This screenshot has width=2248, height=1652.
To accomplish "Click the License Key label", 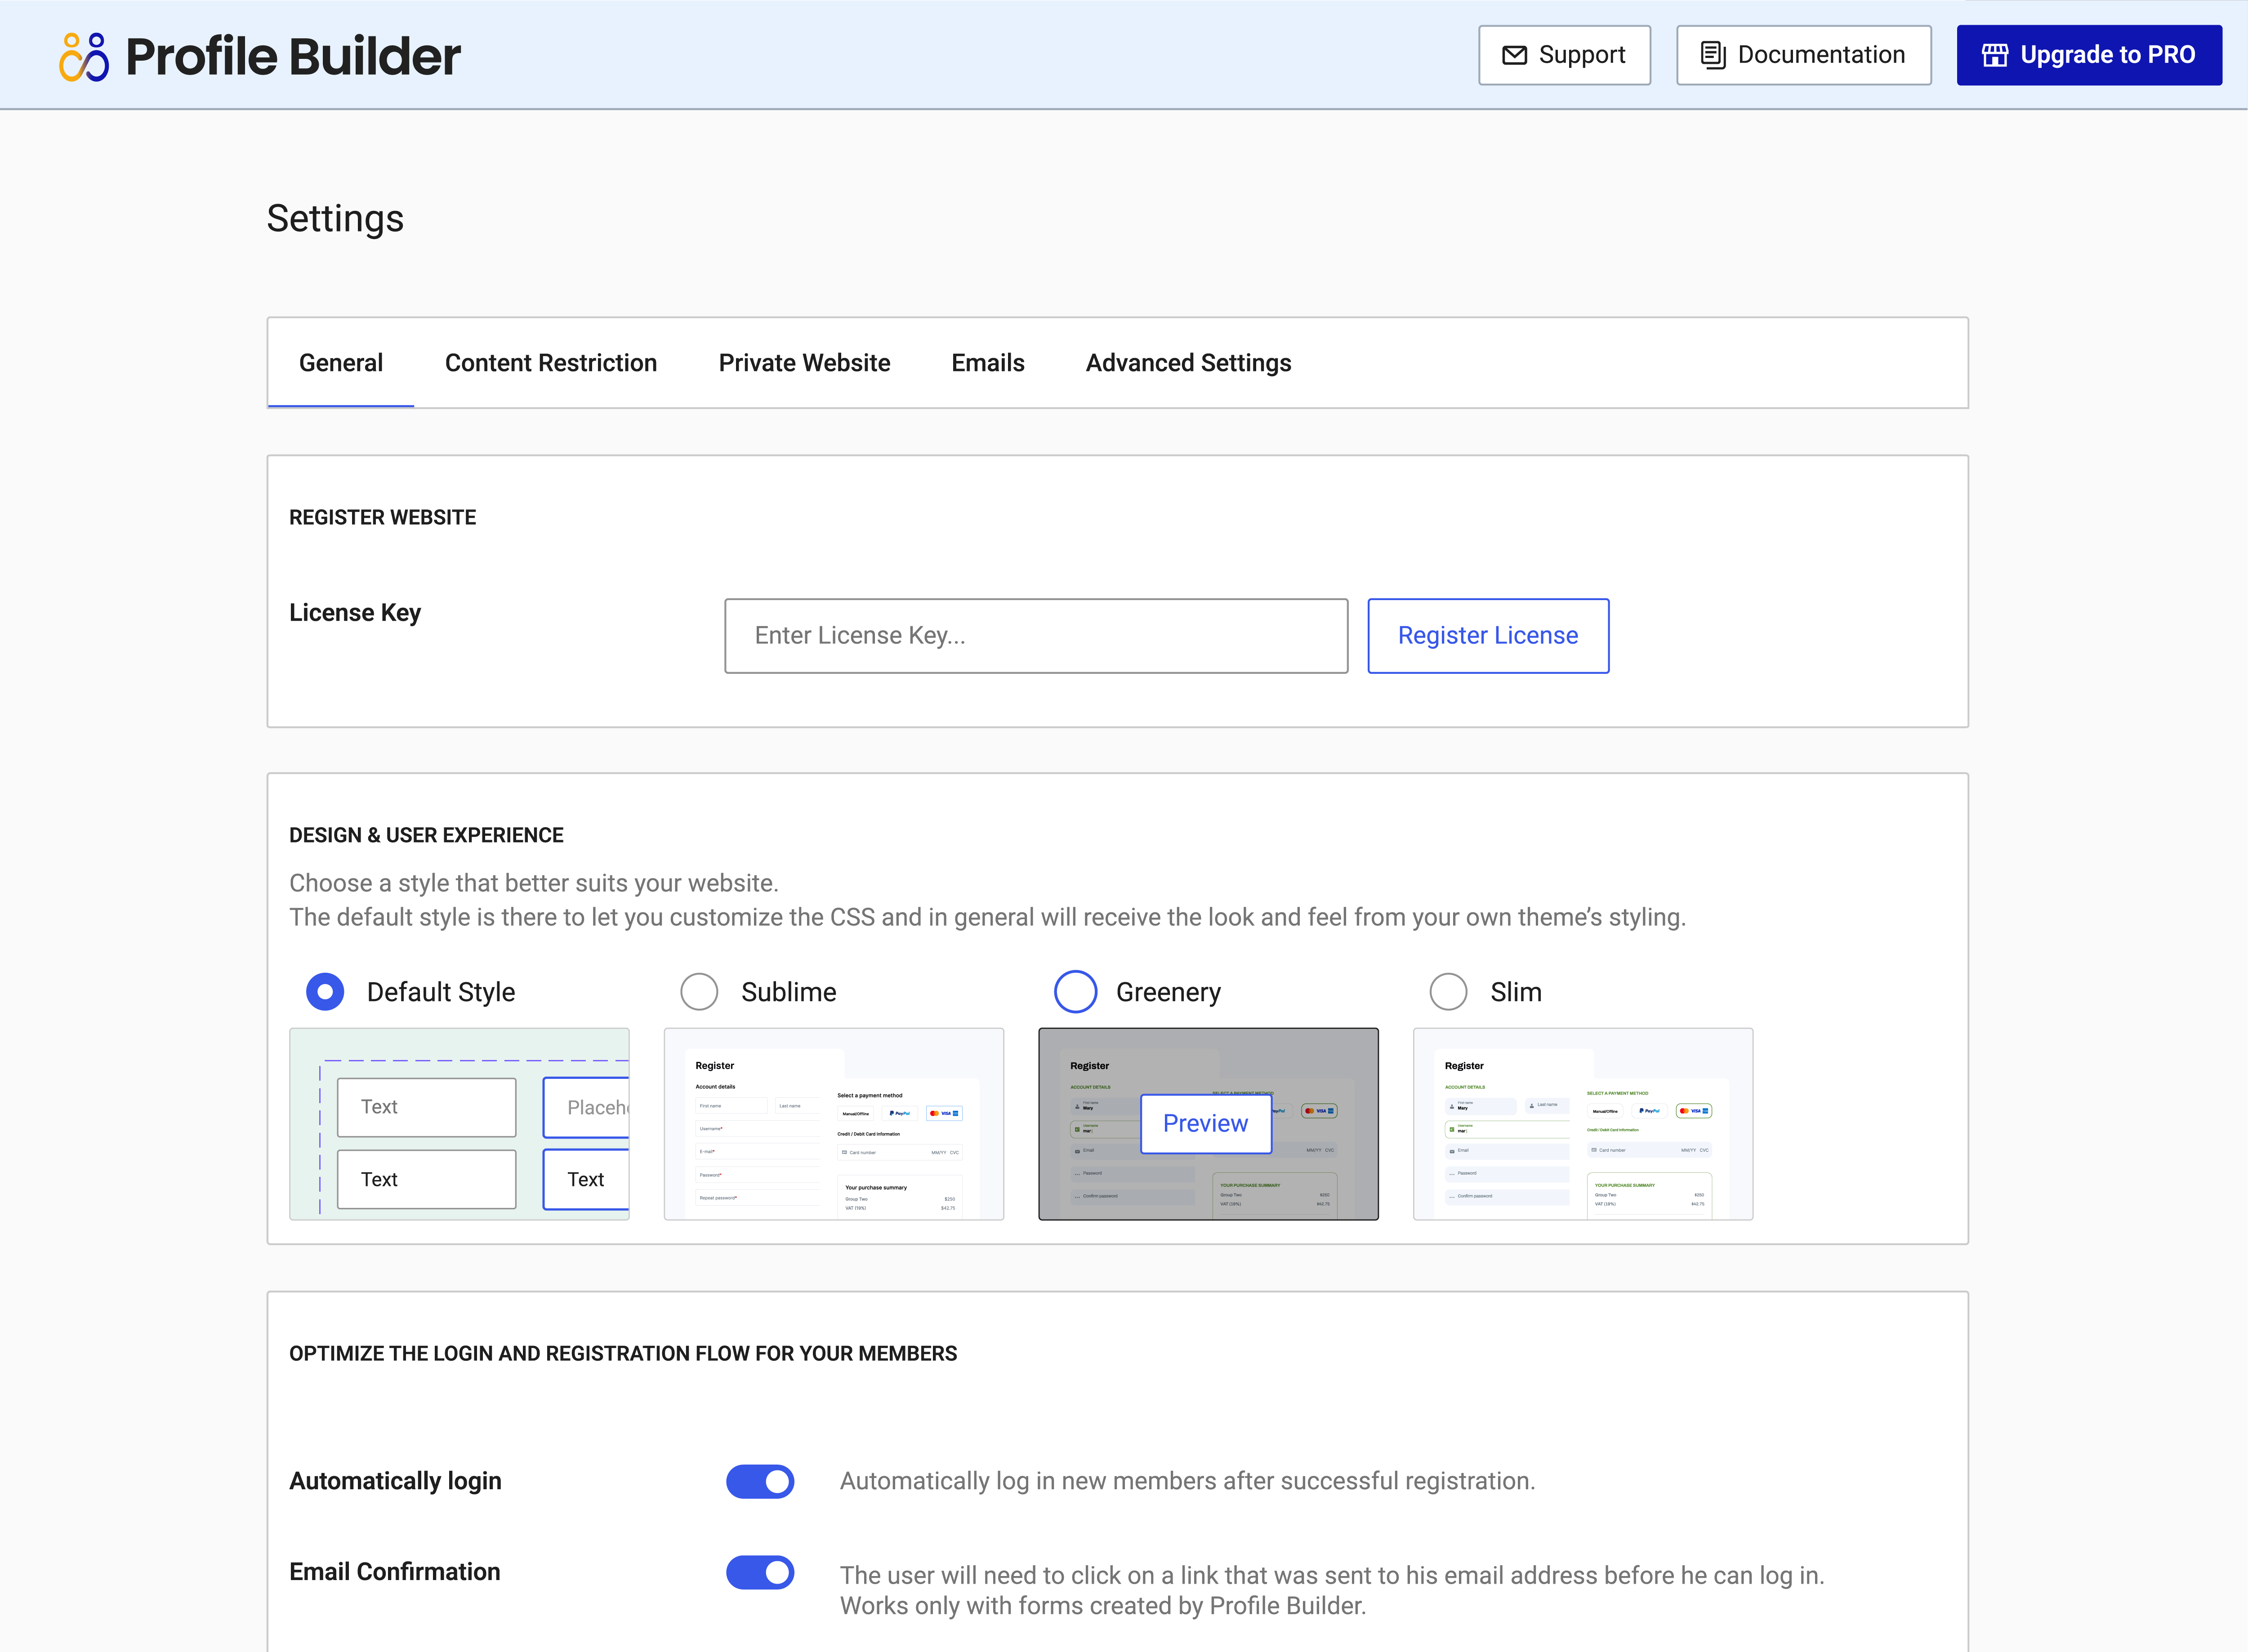I will click(355, 613).
